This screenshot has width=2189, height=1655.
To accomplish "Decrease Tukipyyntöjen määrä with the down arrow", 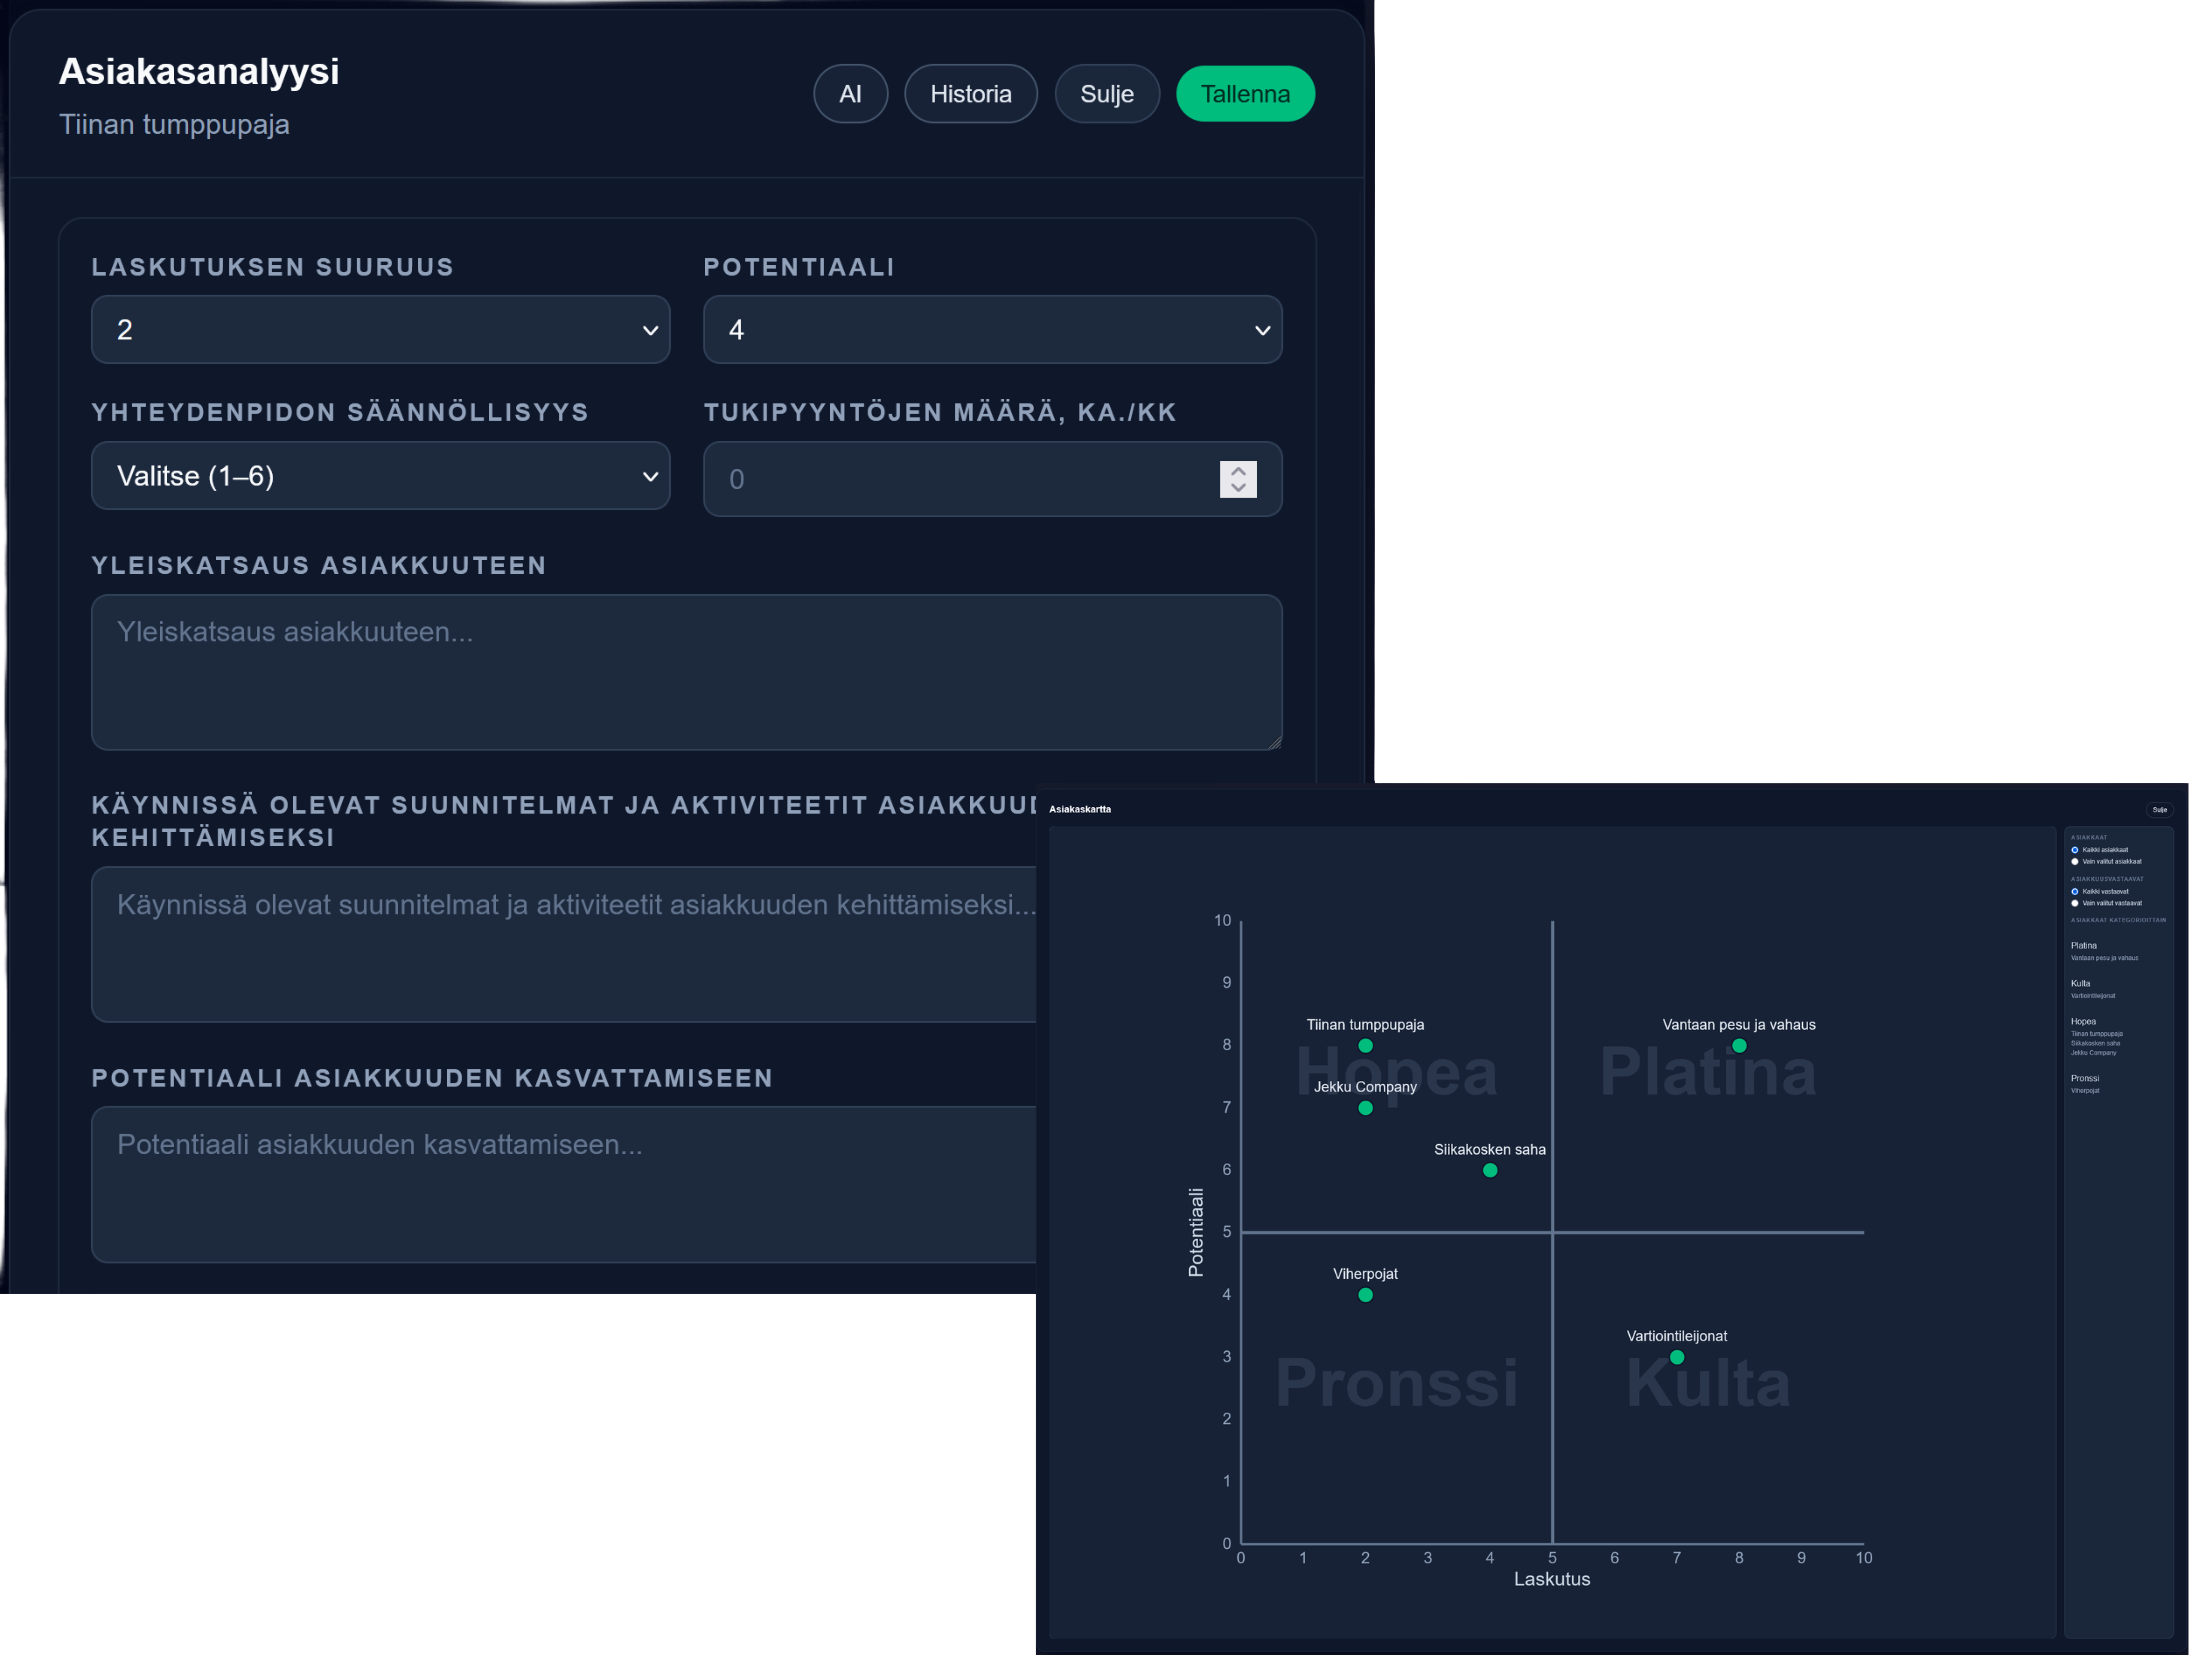I will [x=1238, y=488].
